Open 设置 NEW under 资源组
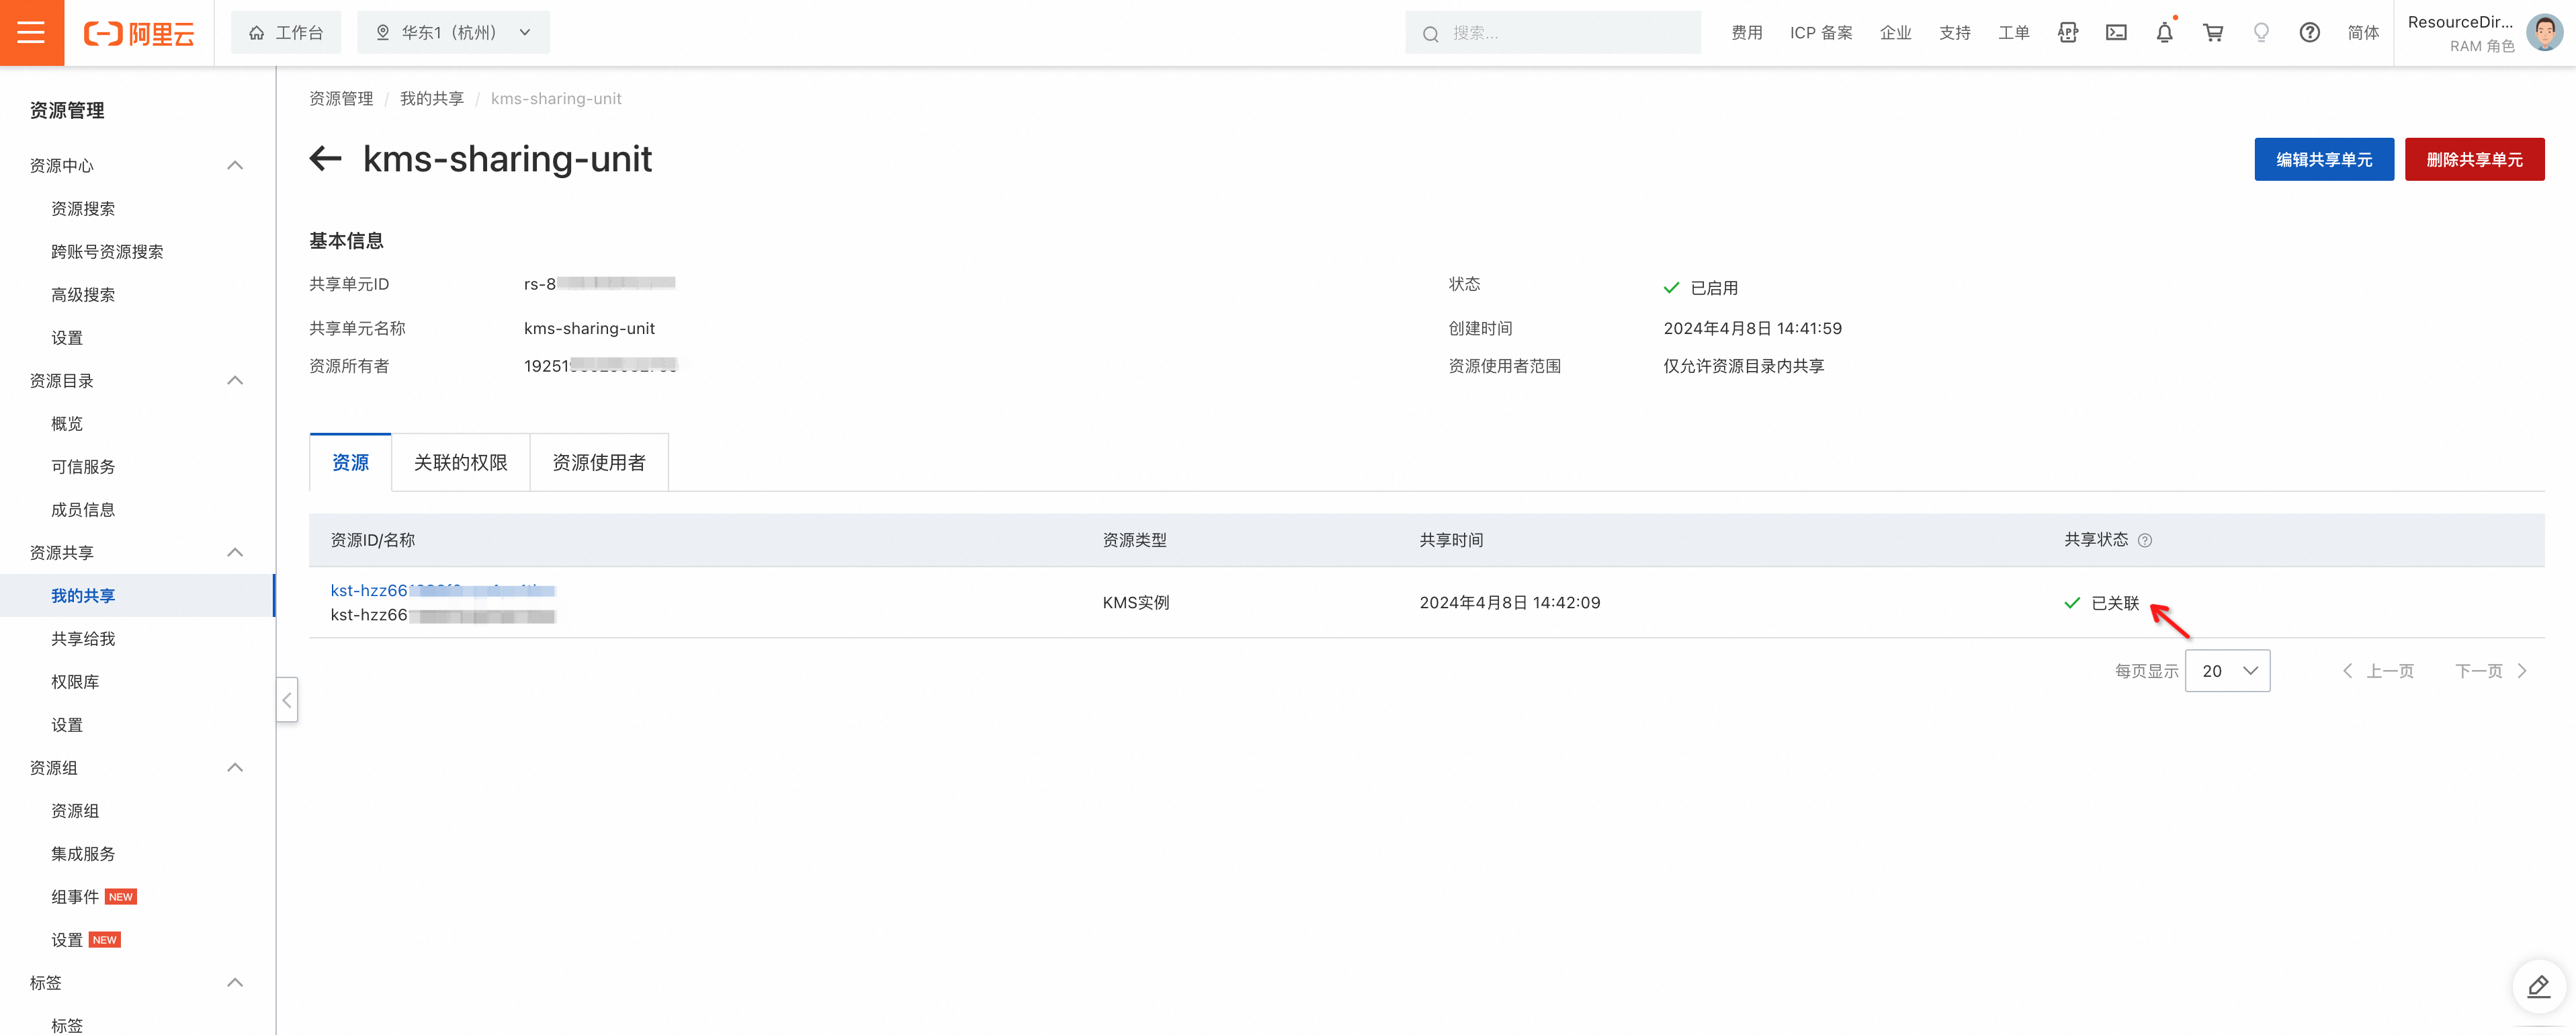2576x1035 pixels. (85, 940)
